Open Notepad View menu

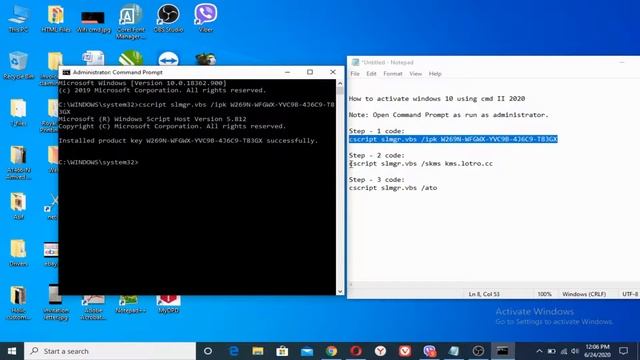[416, 74]
